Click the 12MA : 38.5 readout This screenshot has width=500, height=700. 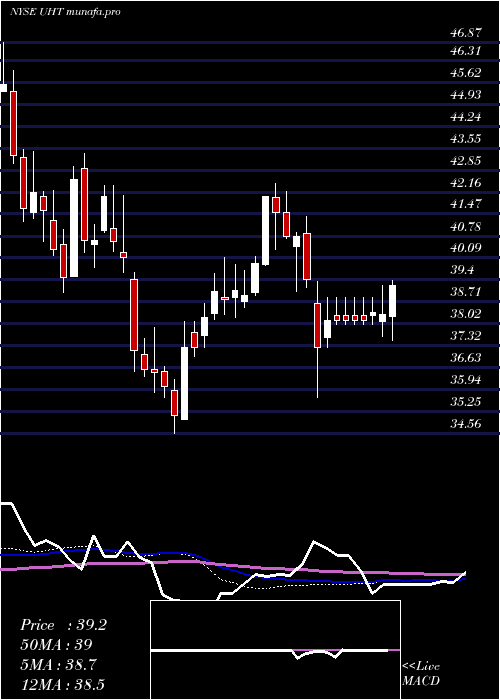point(62,684)
